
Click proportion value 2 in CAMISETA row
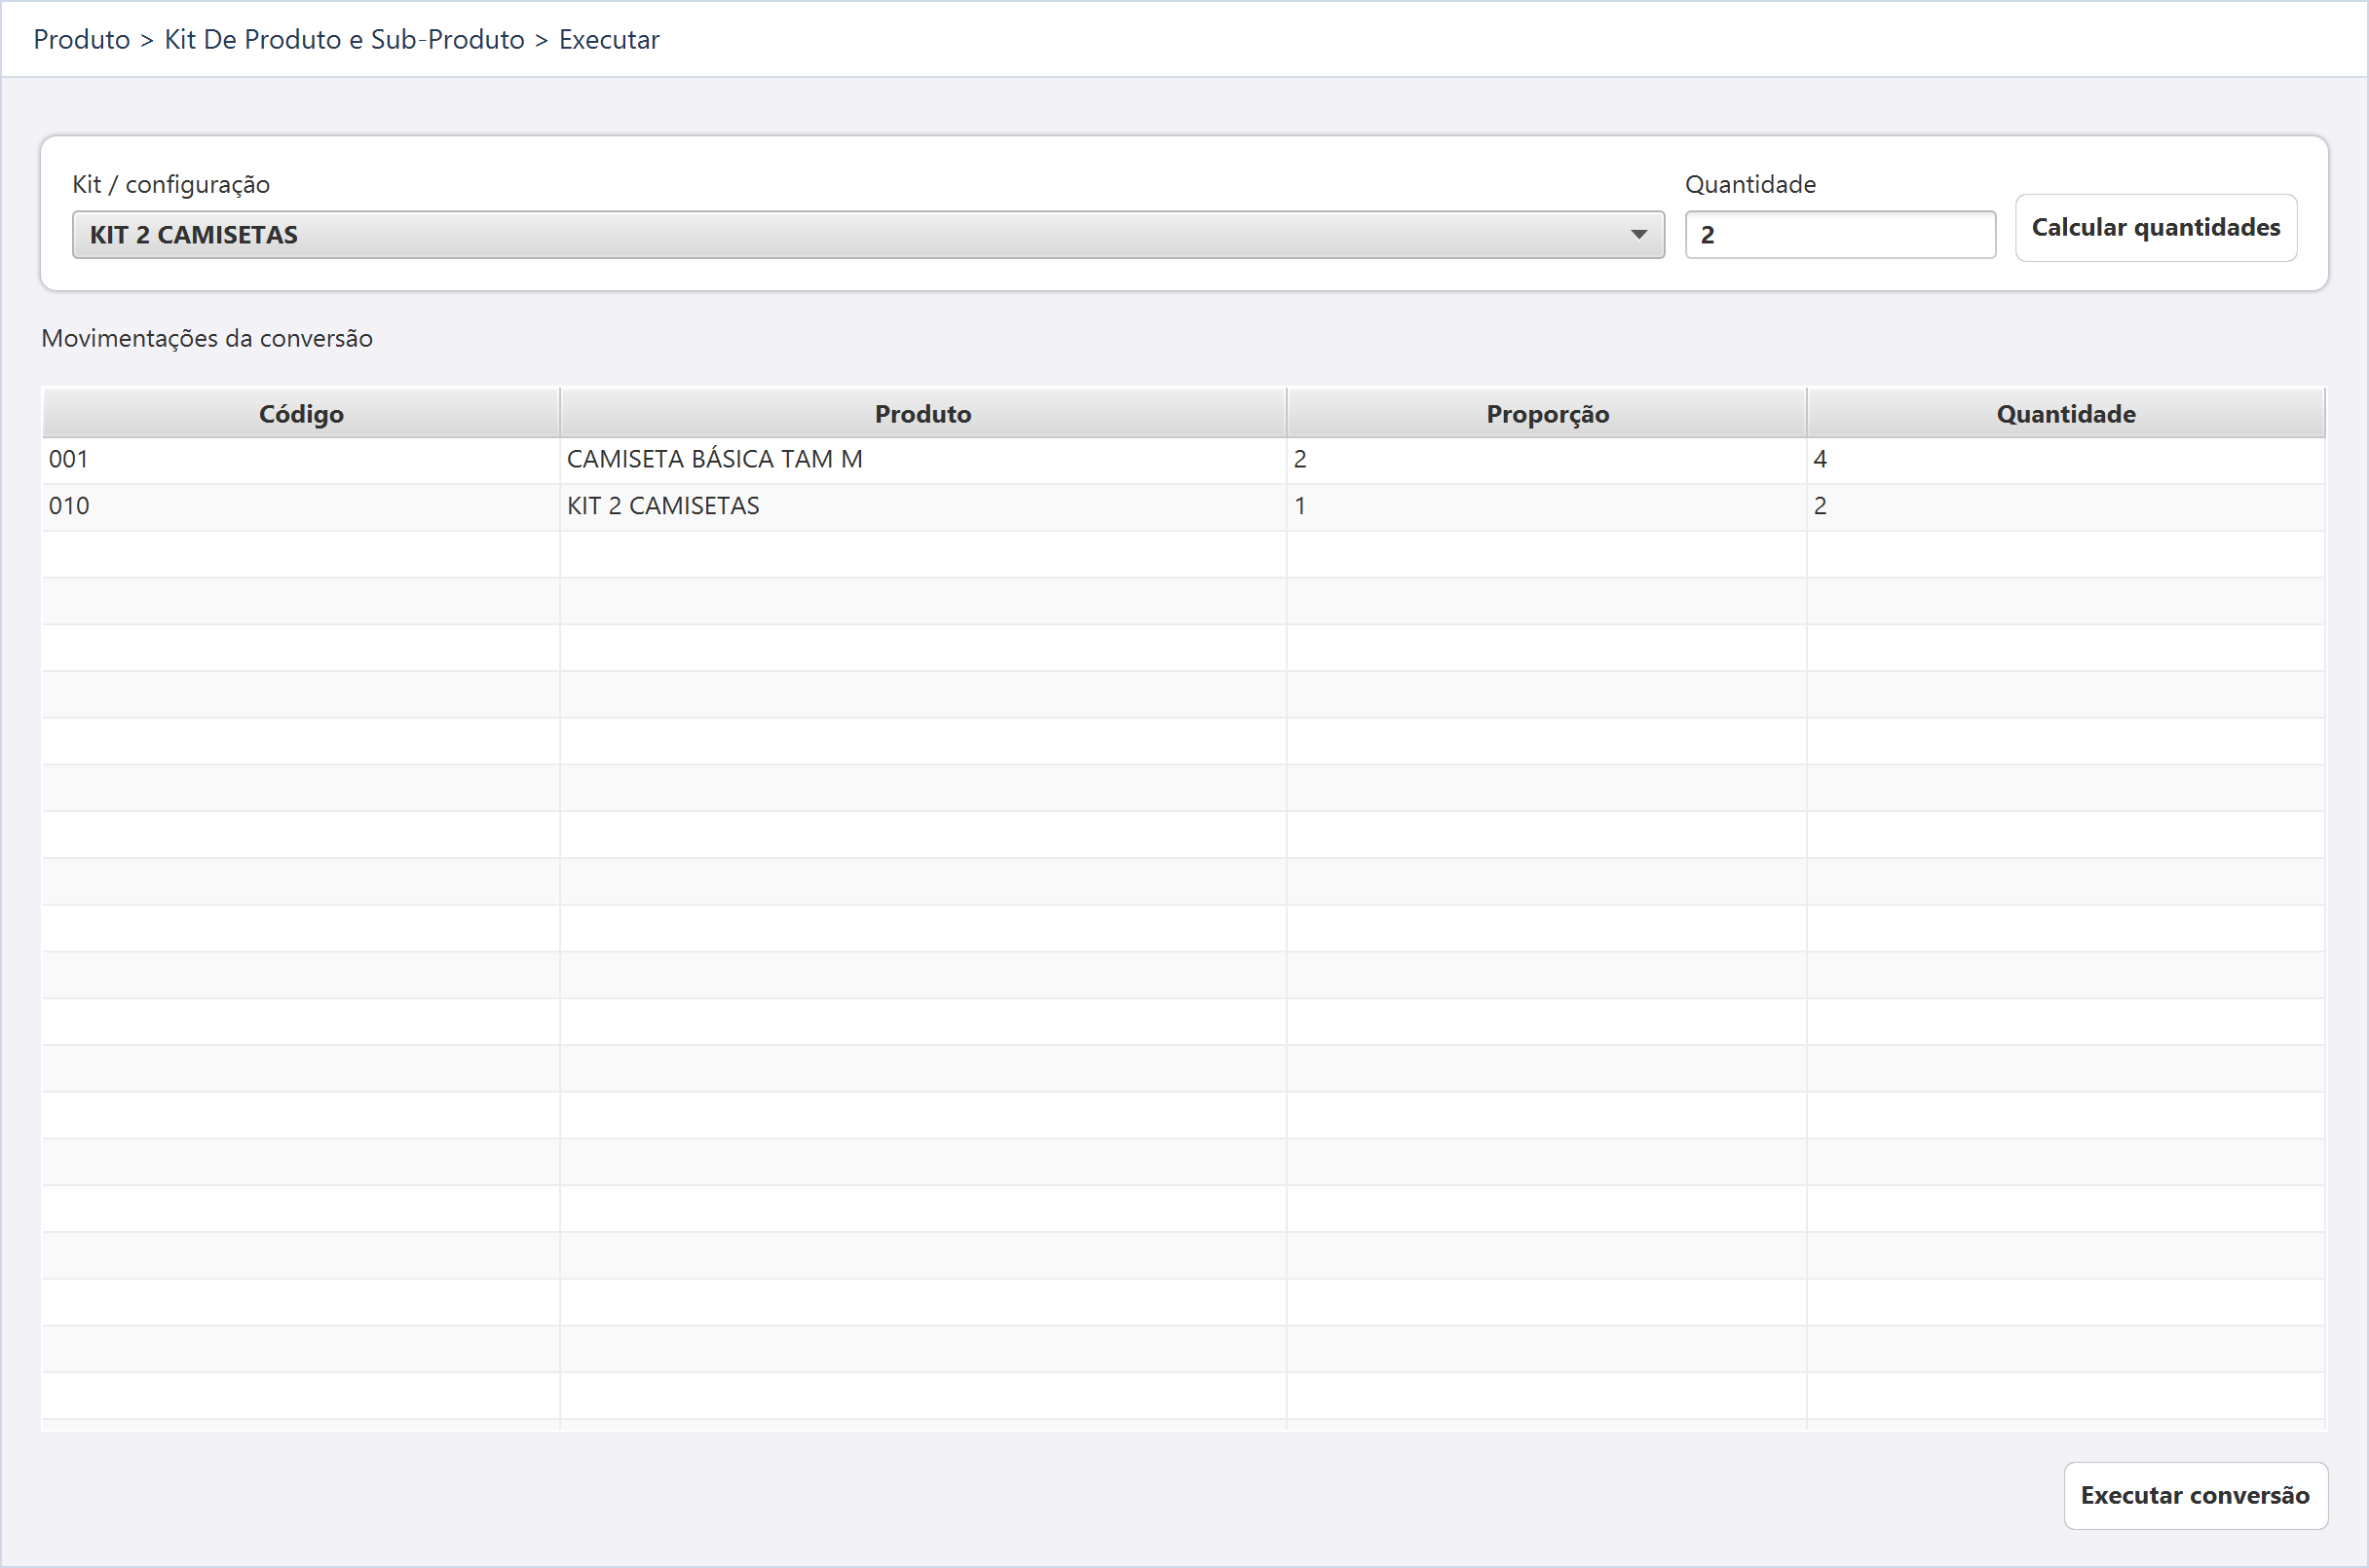[1547, 460]
